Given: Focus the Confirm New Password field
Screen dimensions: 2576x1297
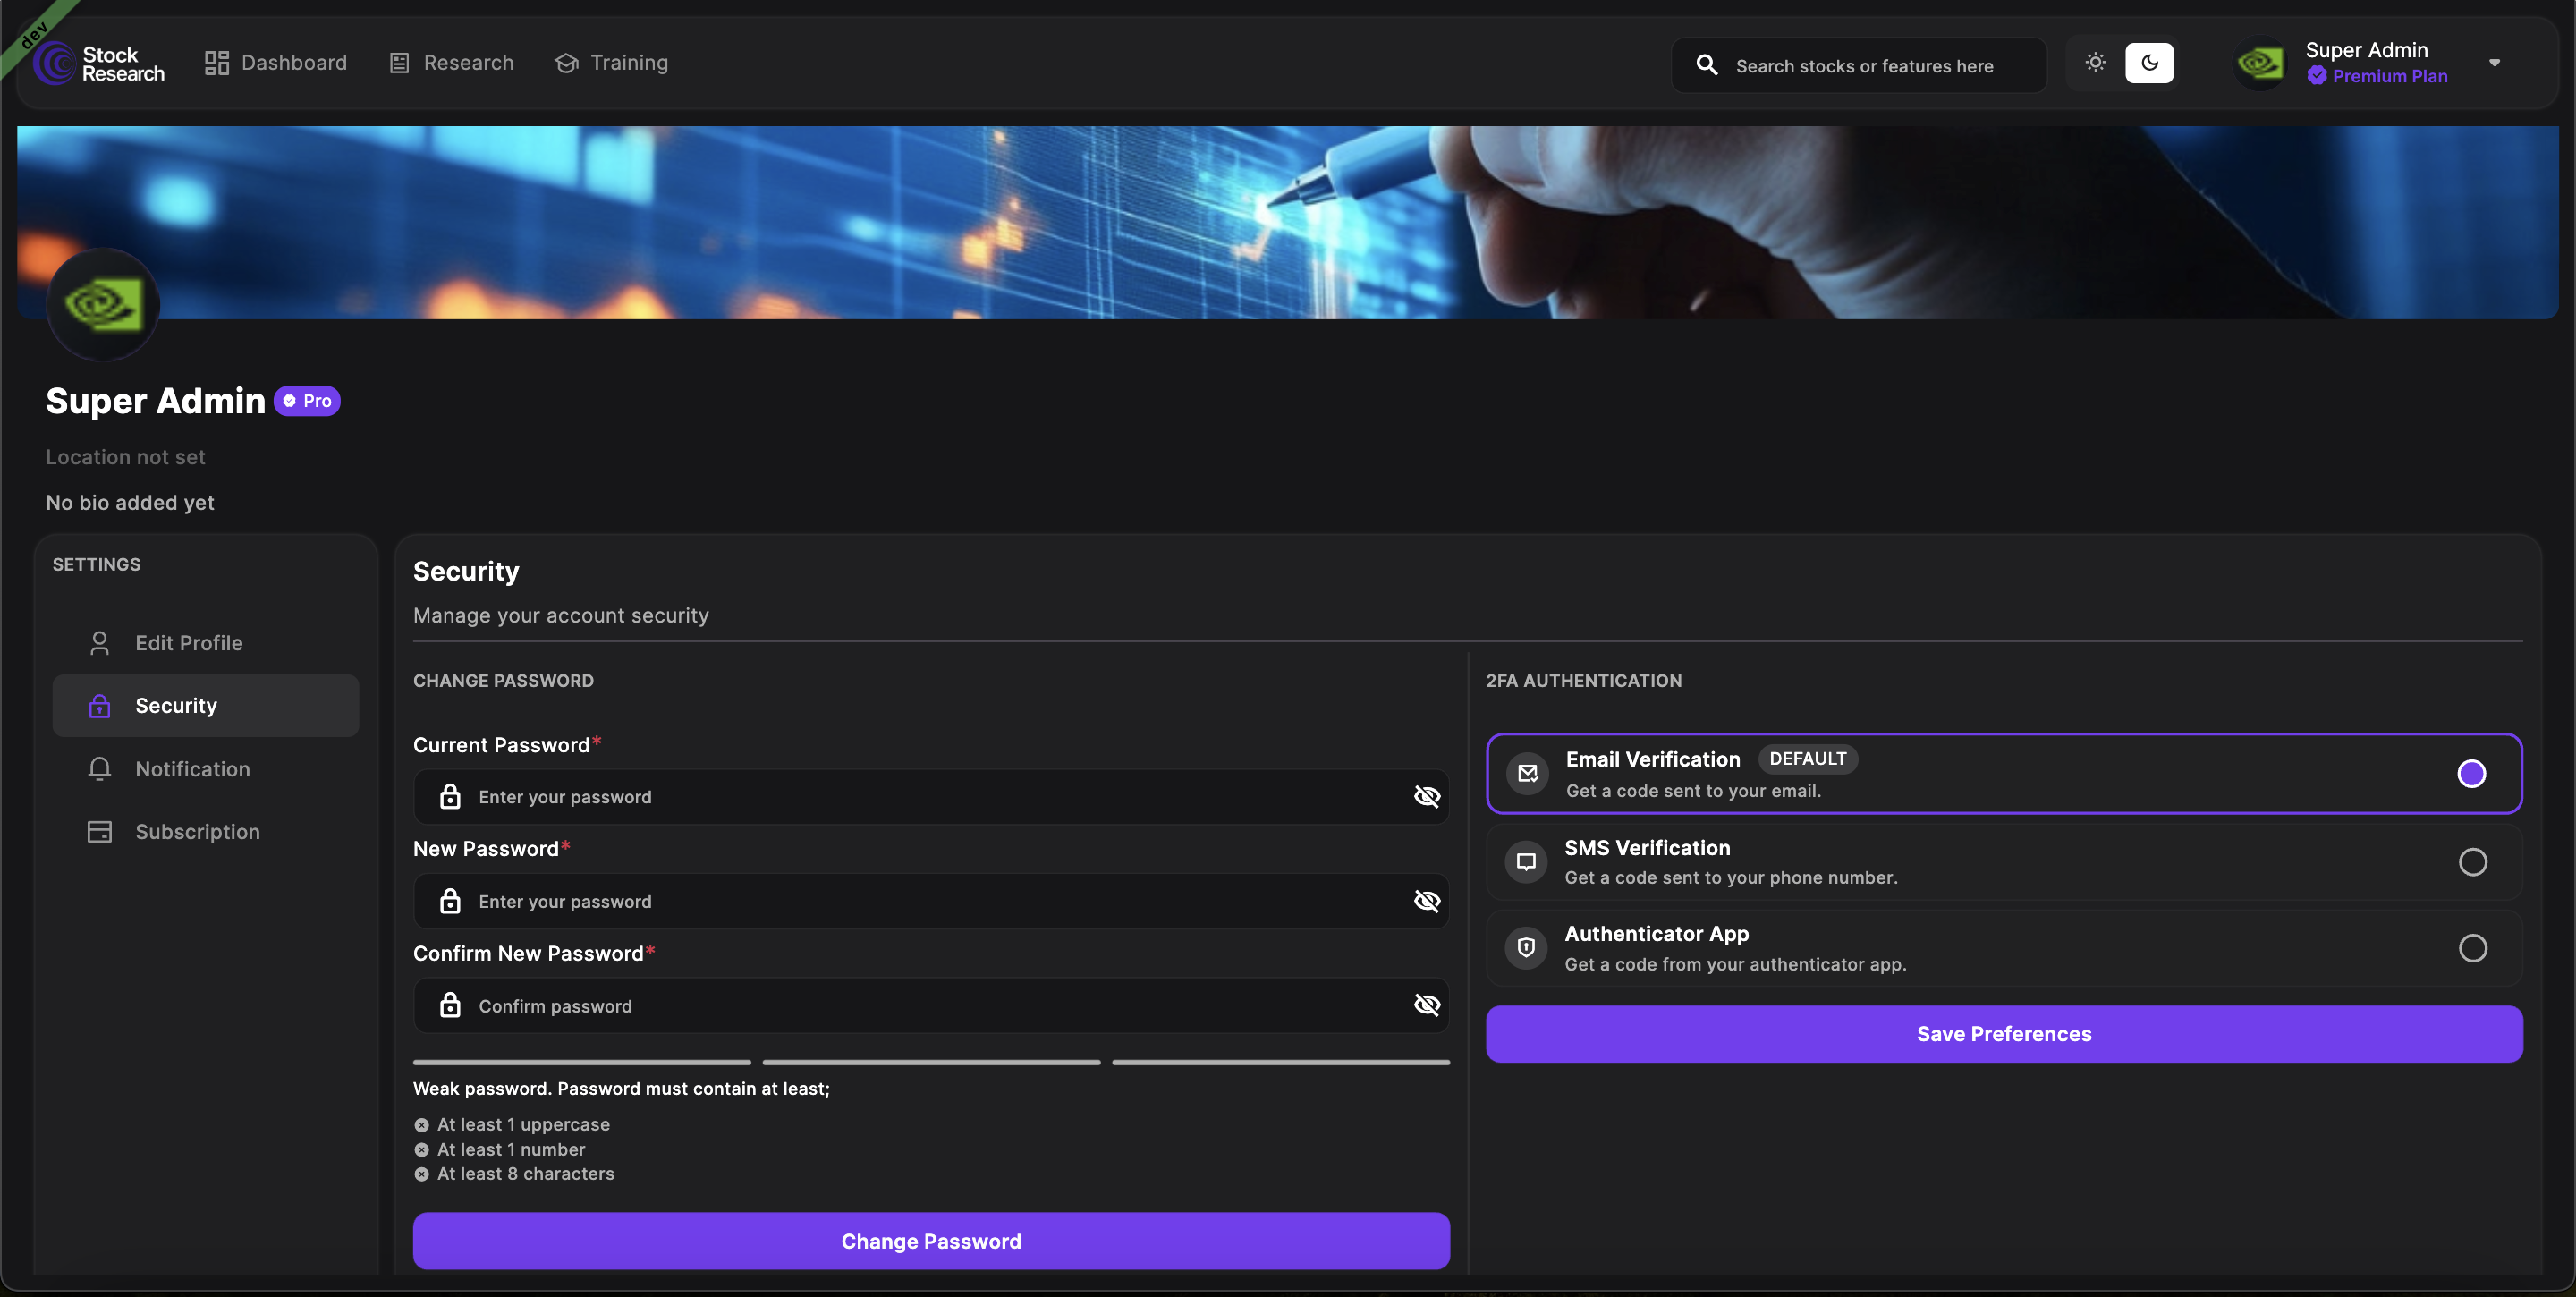Looking at the screenshot, I should (931, 1006).
